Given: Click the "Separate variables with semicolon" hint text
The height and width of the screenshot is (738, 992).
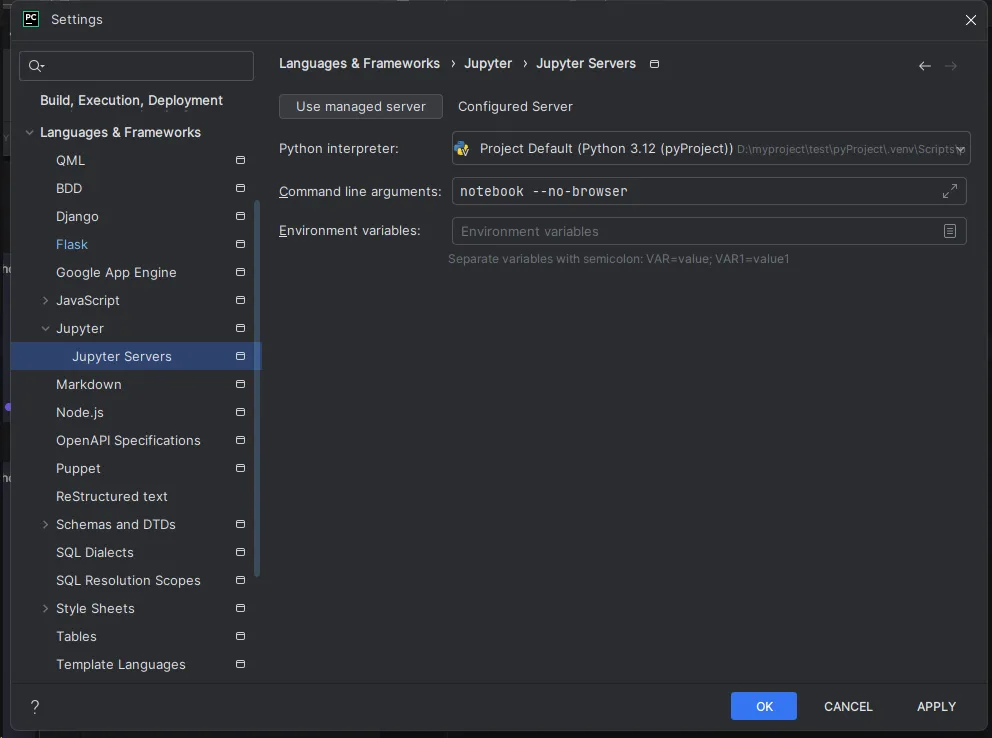Looking at the screenshot, I should 619,259.
